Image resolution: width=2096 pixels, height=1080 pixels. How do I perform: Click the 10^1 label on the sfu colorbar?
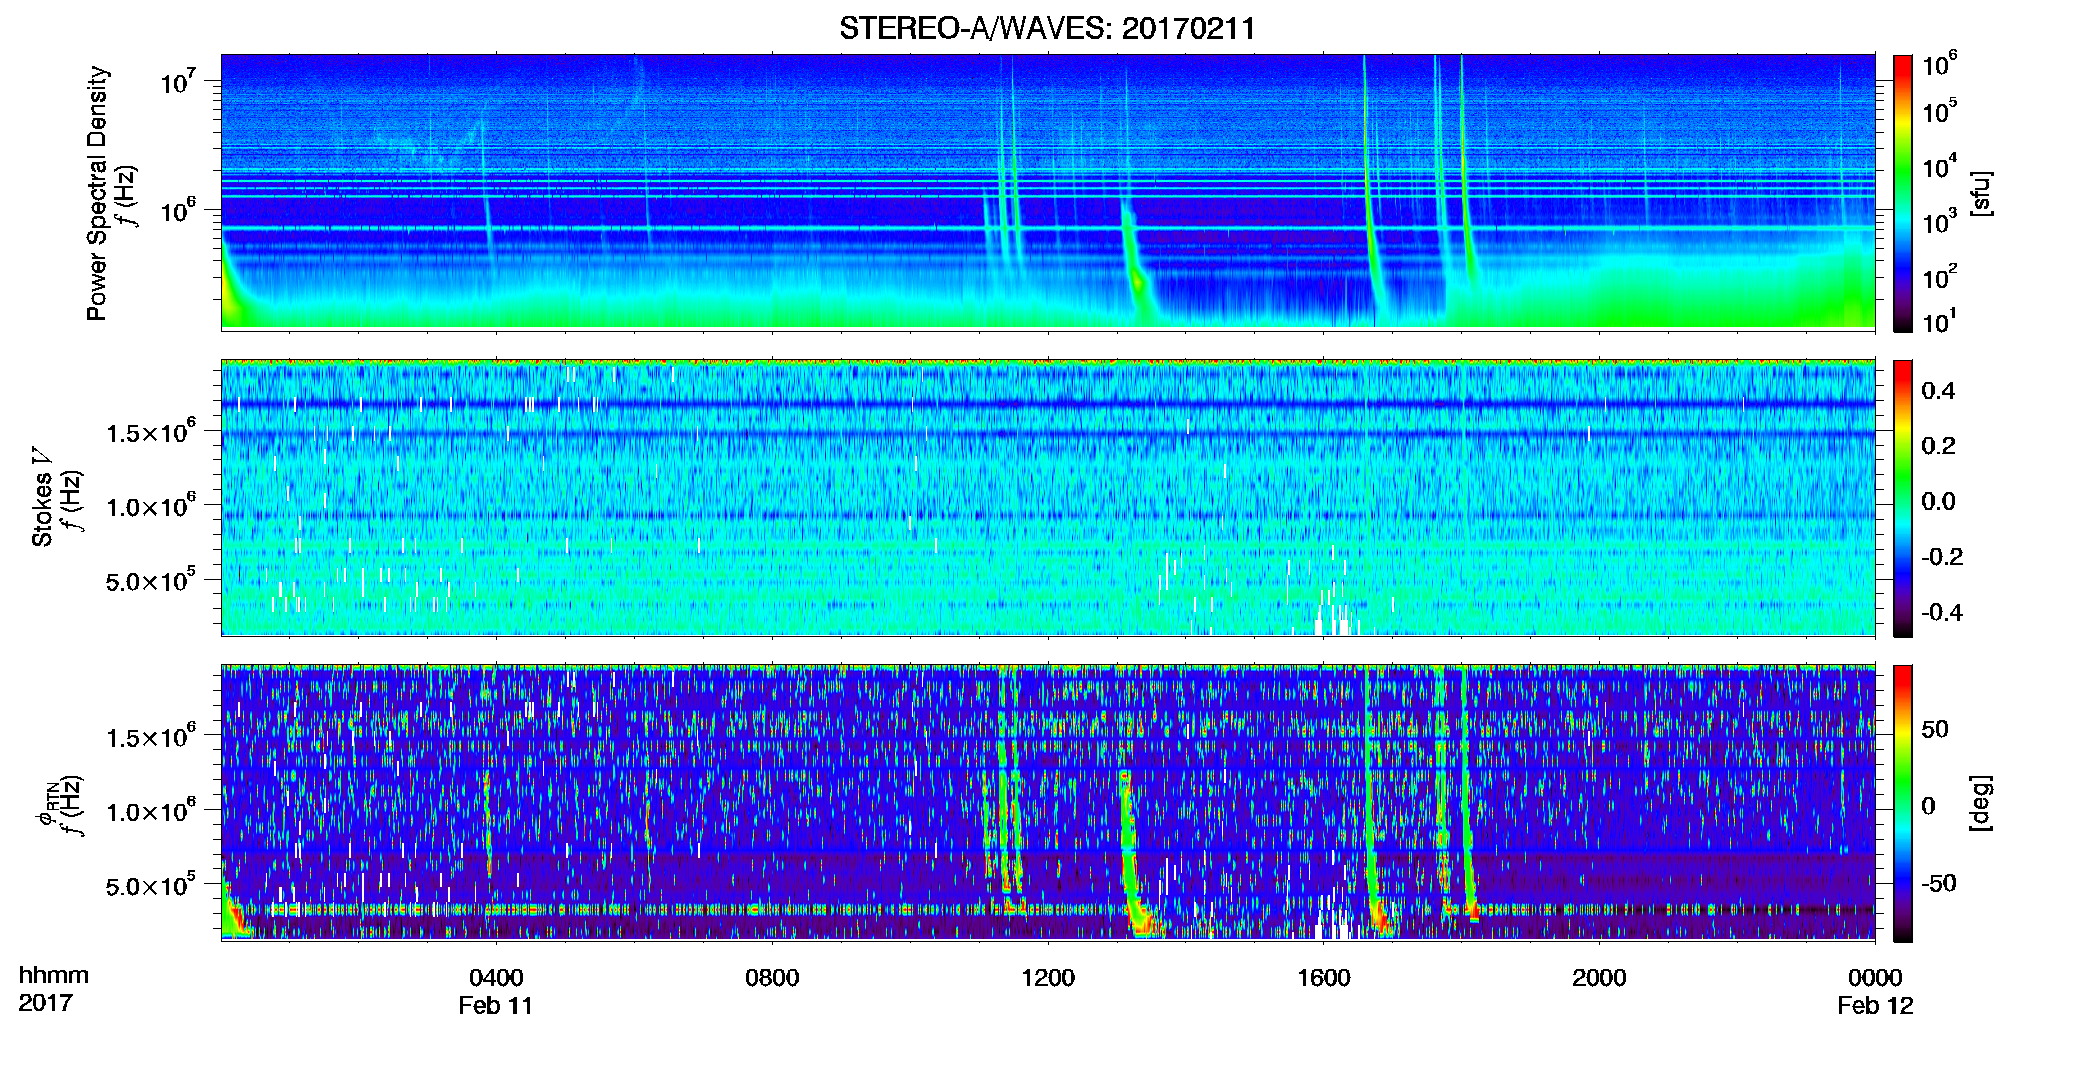pyautogui.click(x=1940, y=322)
